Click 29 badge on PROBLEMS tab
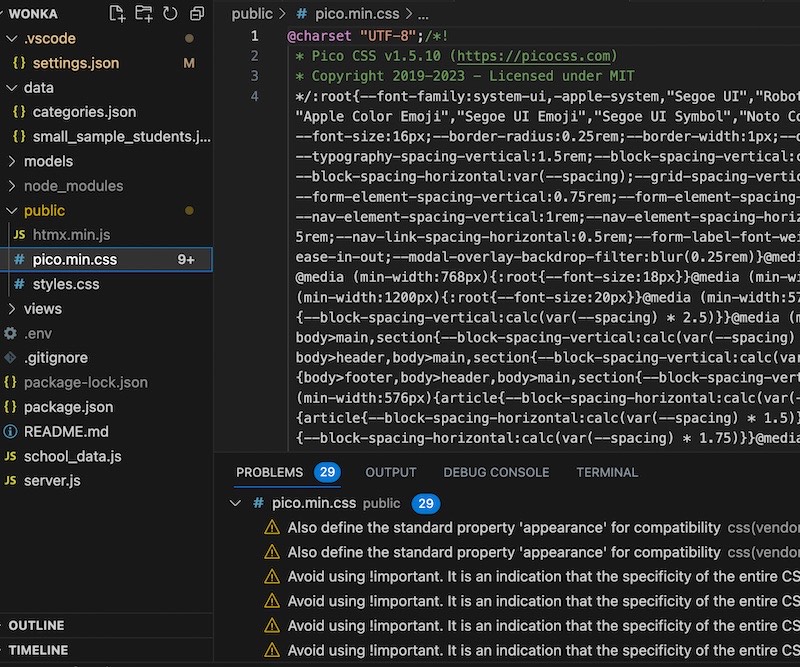This screenshot has height=667, width=800. pyautogui.click(x=328, y=472)
